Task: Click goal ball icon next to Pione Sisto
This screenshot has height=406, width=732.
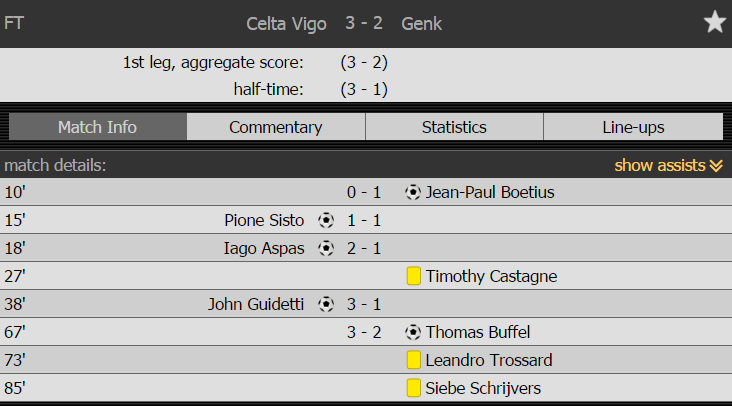Action: [326, 220]
